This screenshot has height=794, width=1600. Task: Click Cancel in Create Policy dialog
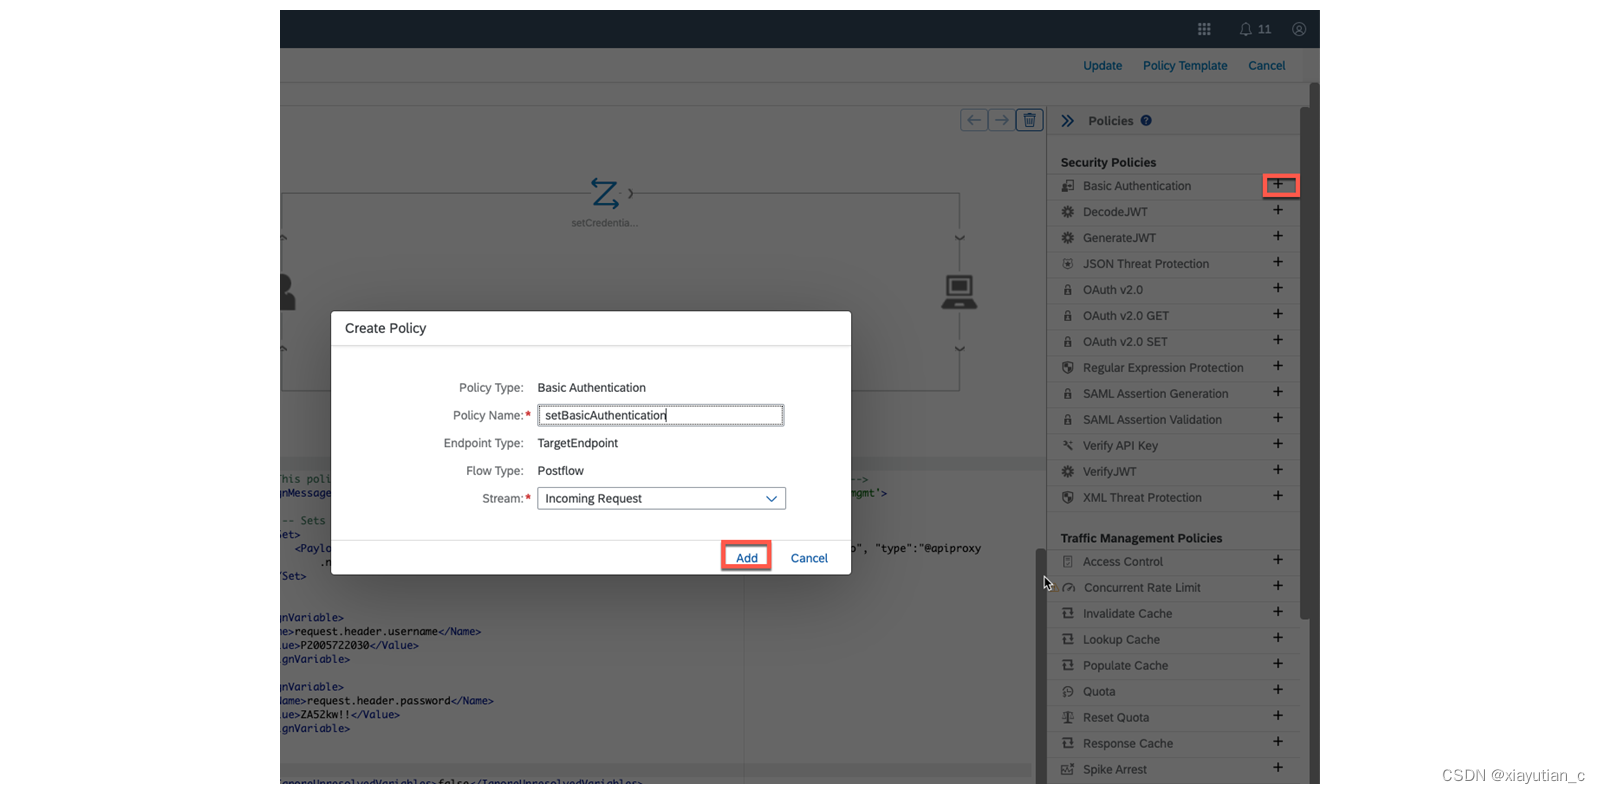(x=809, y=558)
